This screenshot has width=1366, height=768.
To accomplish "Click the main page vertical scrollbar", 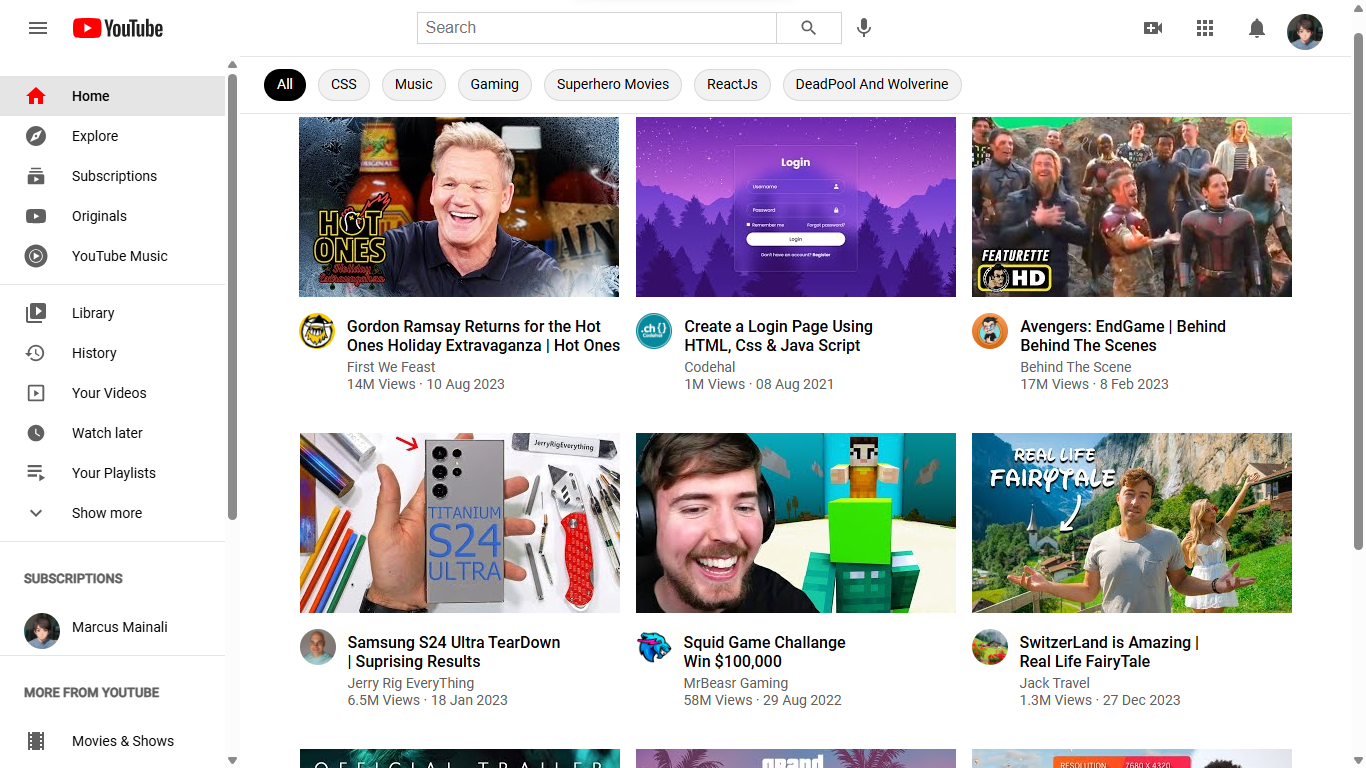I will click(x=1358, y=290).
